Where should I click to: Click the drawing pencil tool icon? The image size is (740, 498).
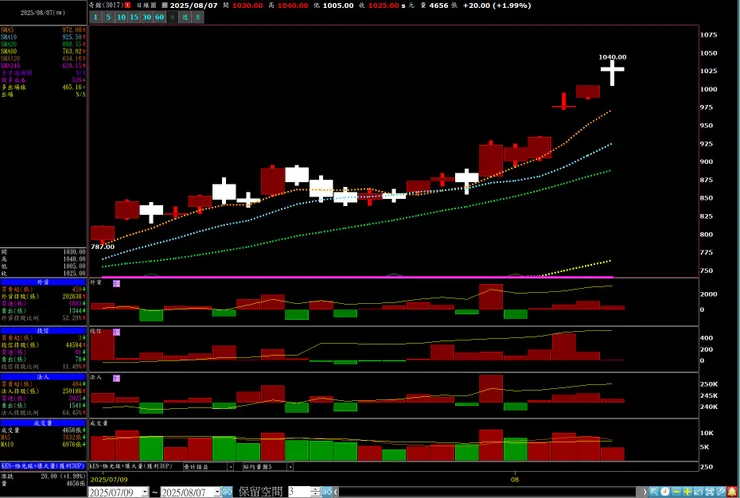tap(721, 492)
